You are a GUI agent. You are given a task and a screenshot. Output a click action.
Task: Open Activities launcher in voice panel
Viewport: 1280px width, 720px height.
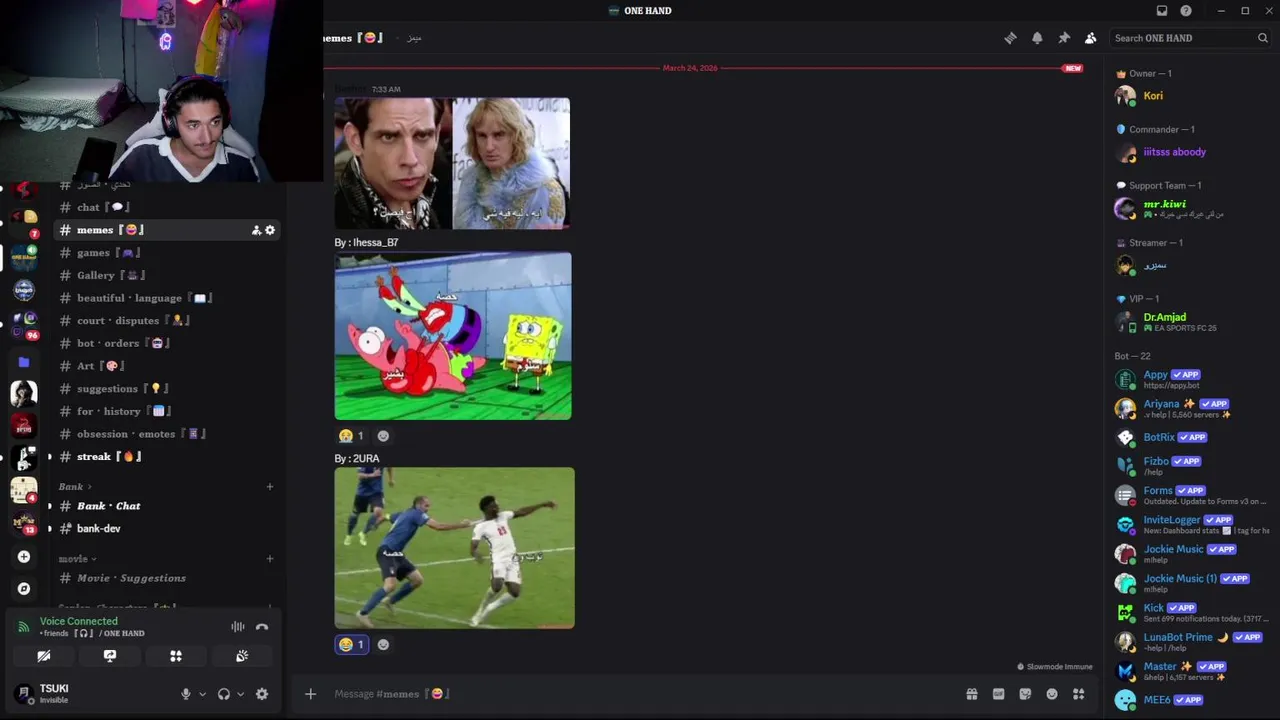coord(176,656)
